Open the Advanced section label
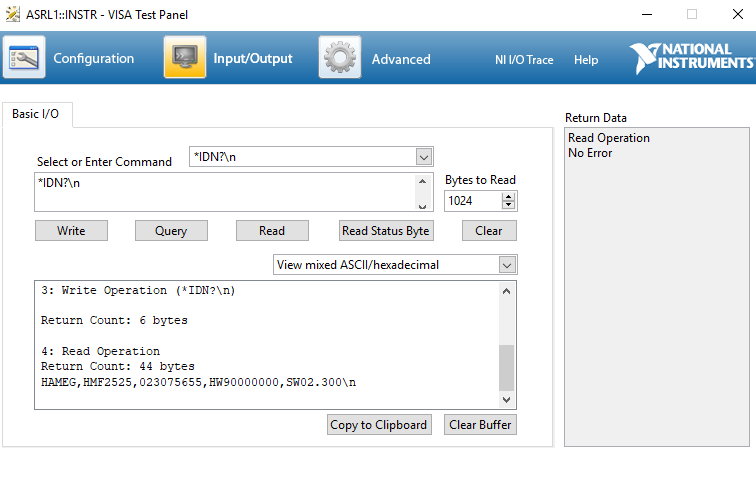Viewport: 756px width, 483px height. [401, 59]
